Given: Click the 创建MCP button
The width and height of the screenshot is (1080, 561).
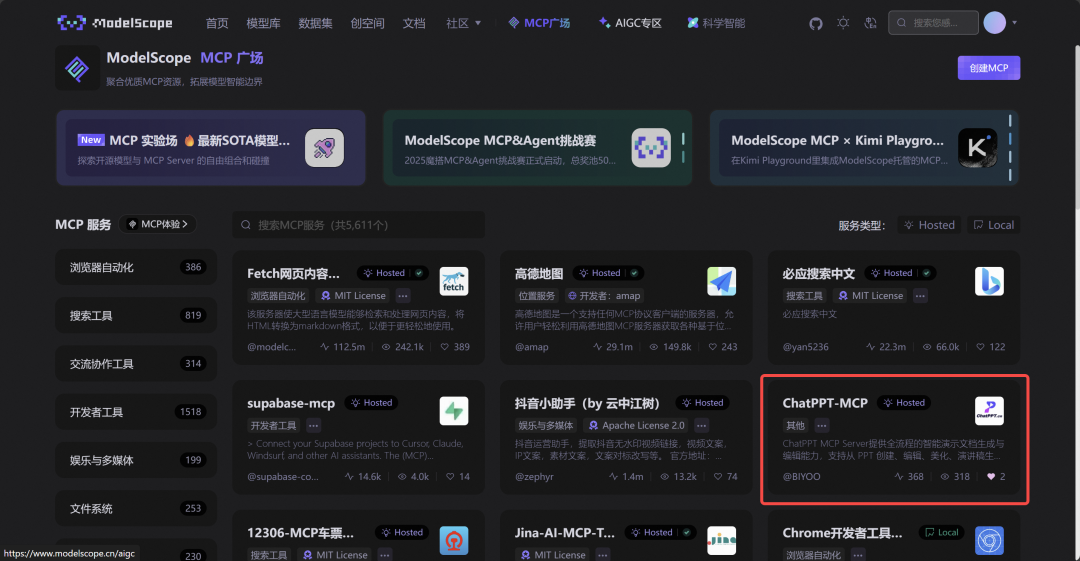Looking at the screenshot, I should [x=988, y=68].
